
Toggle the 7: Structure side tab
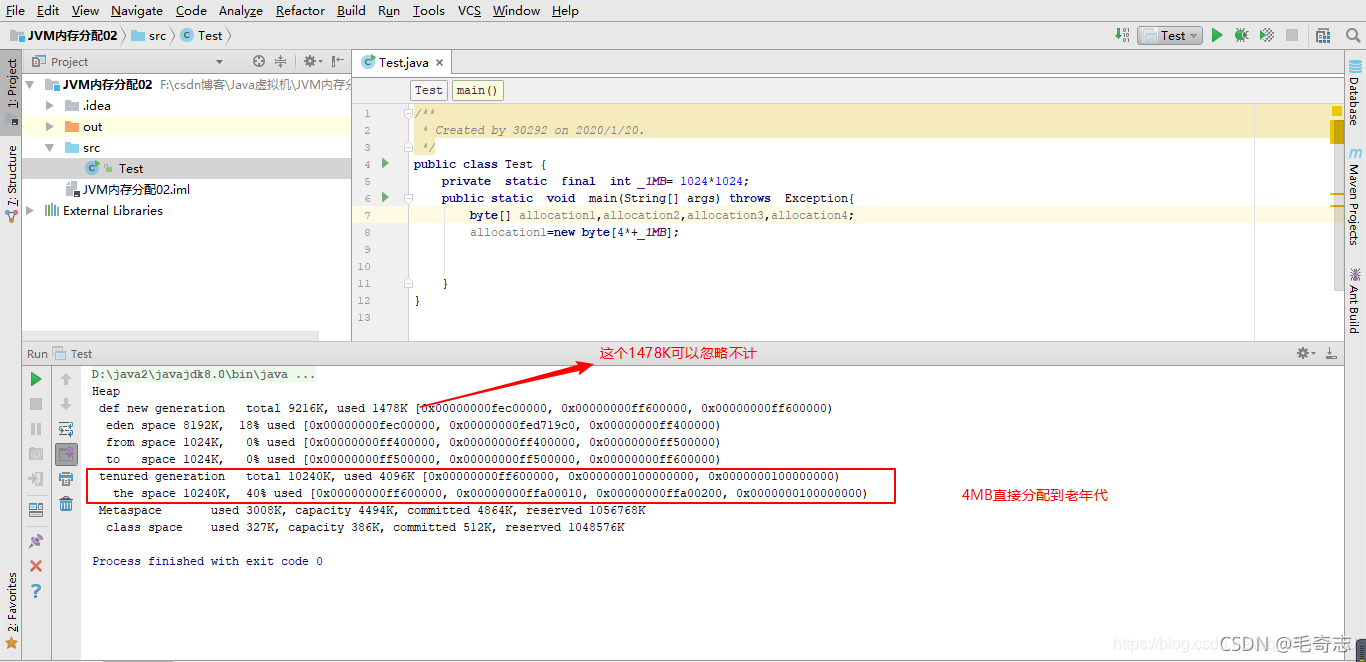click(x=12, y=183)
